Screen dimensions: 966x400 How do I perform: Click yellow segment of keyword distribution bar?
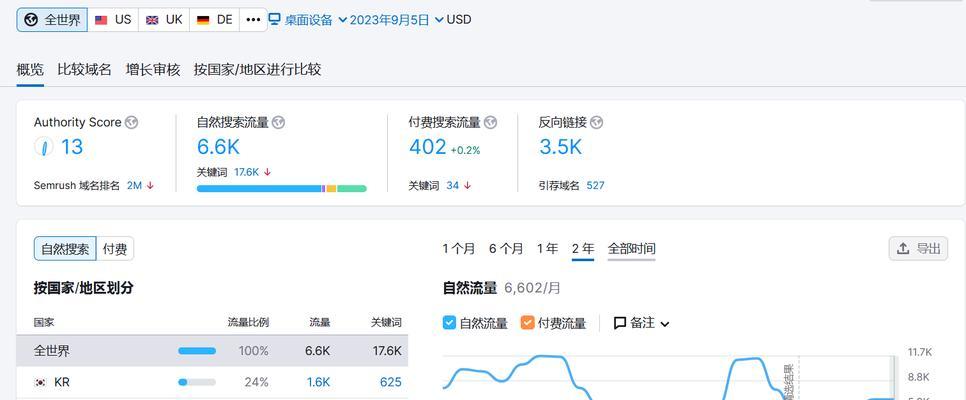coord(331,189)
